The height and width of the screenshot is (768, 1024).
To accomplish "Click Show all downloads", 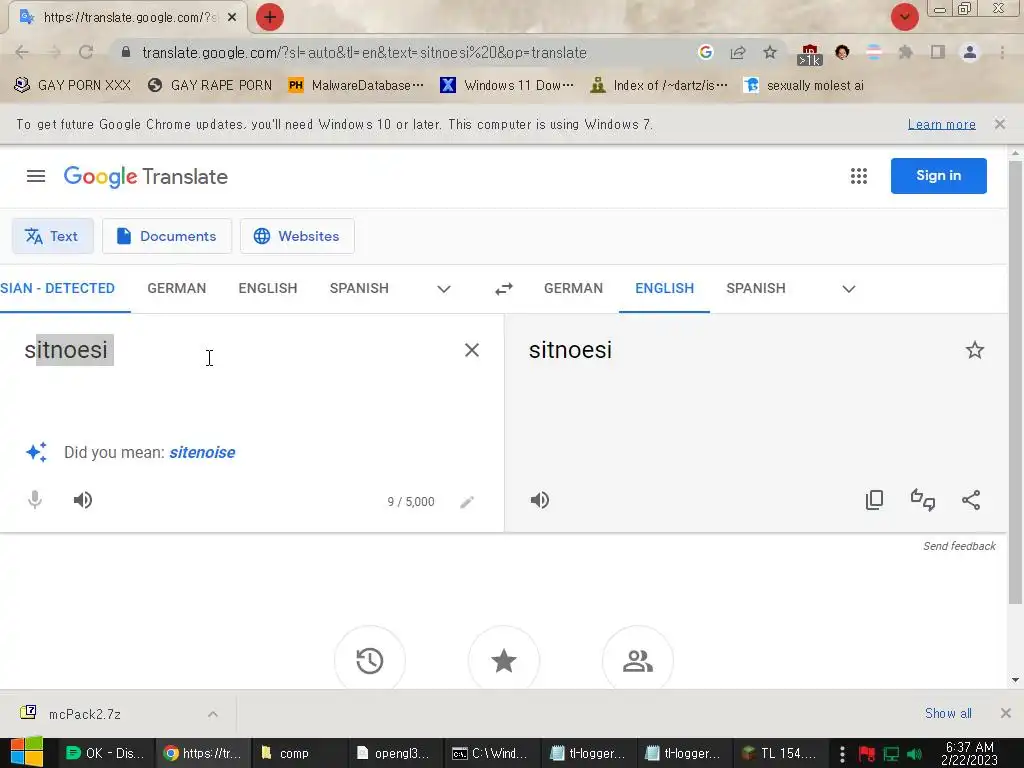I will pyautogui.click(x=948, y=713).
